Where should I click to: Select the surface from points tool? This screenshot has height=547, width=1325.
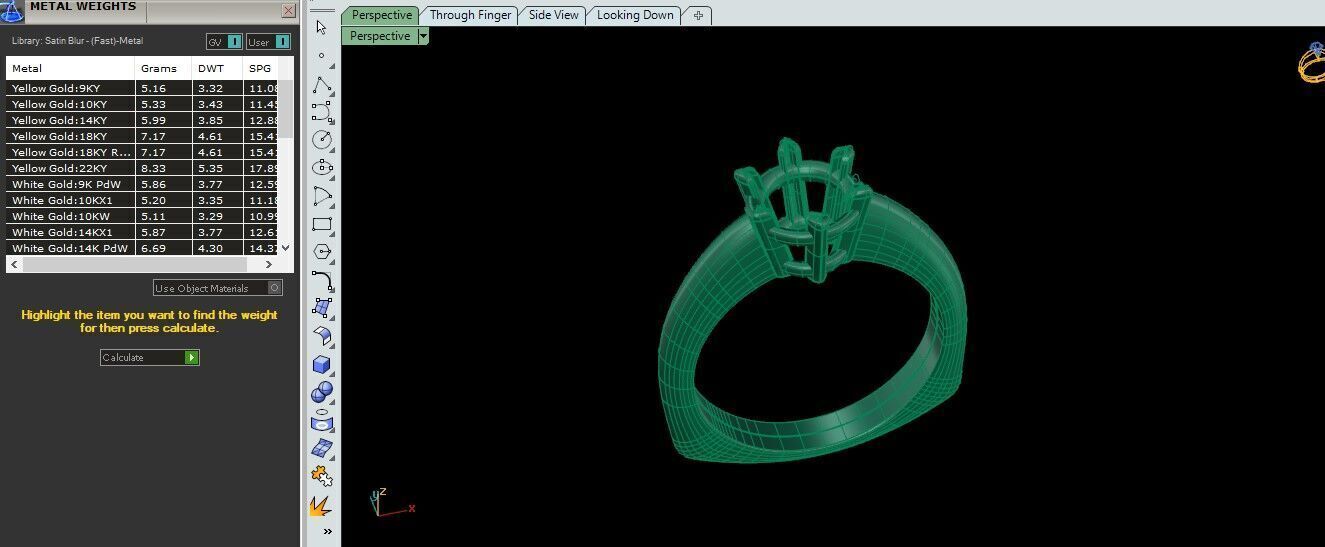(321, 308)
